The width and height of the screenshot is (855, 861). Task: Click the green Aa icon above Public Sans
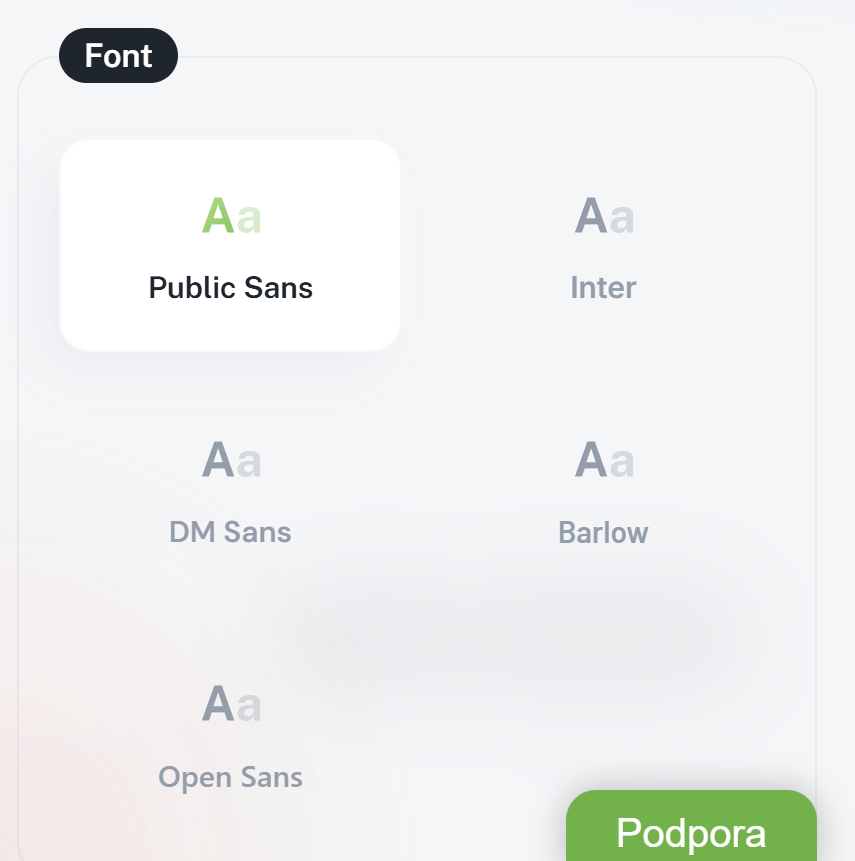231,216
